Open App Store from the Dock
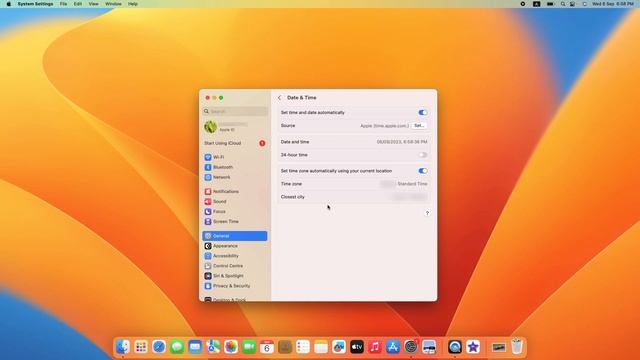Screen dimensions: 640x360 tap(393, 347)
